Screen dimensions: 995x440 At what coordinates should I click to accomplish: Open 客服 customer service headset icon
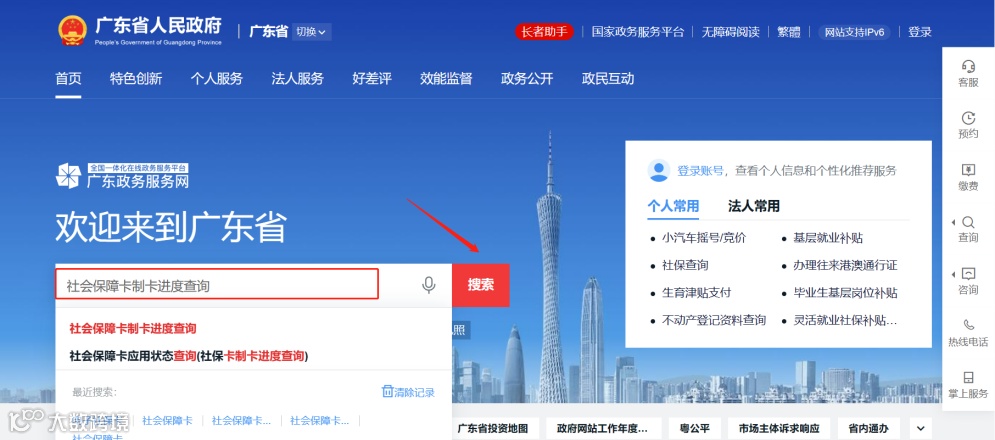click(x=968, y=66)
